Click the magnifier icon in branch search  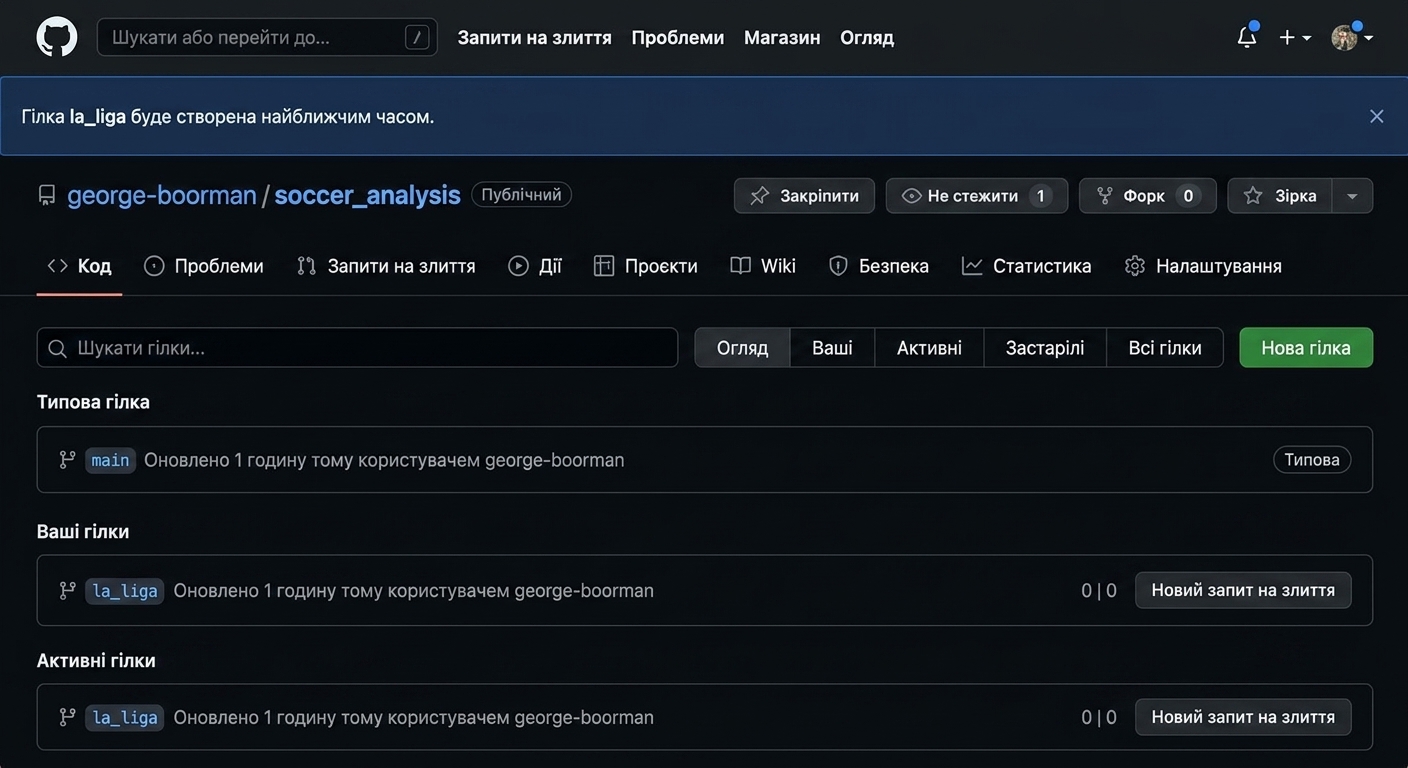58,349
